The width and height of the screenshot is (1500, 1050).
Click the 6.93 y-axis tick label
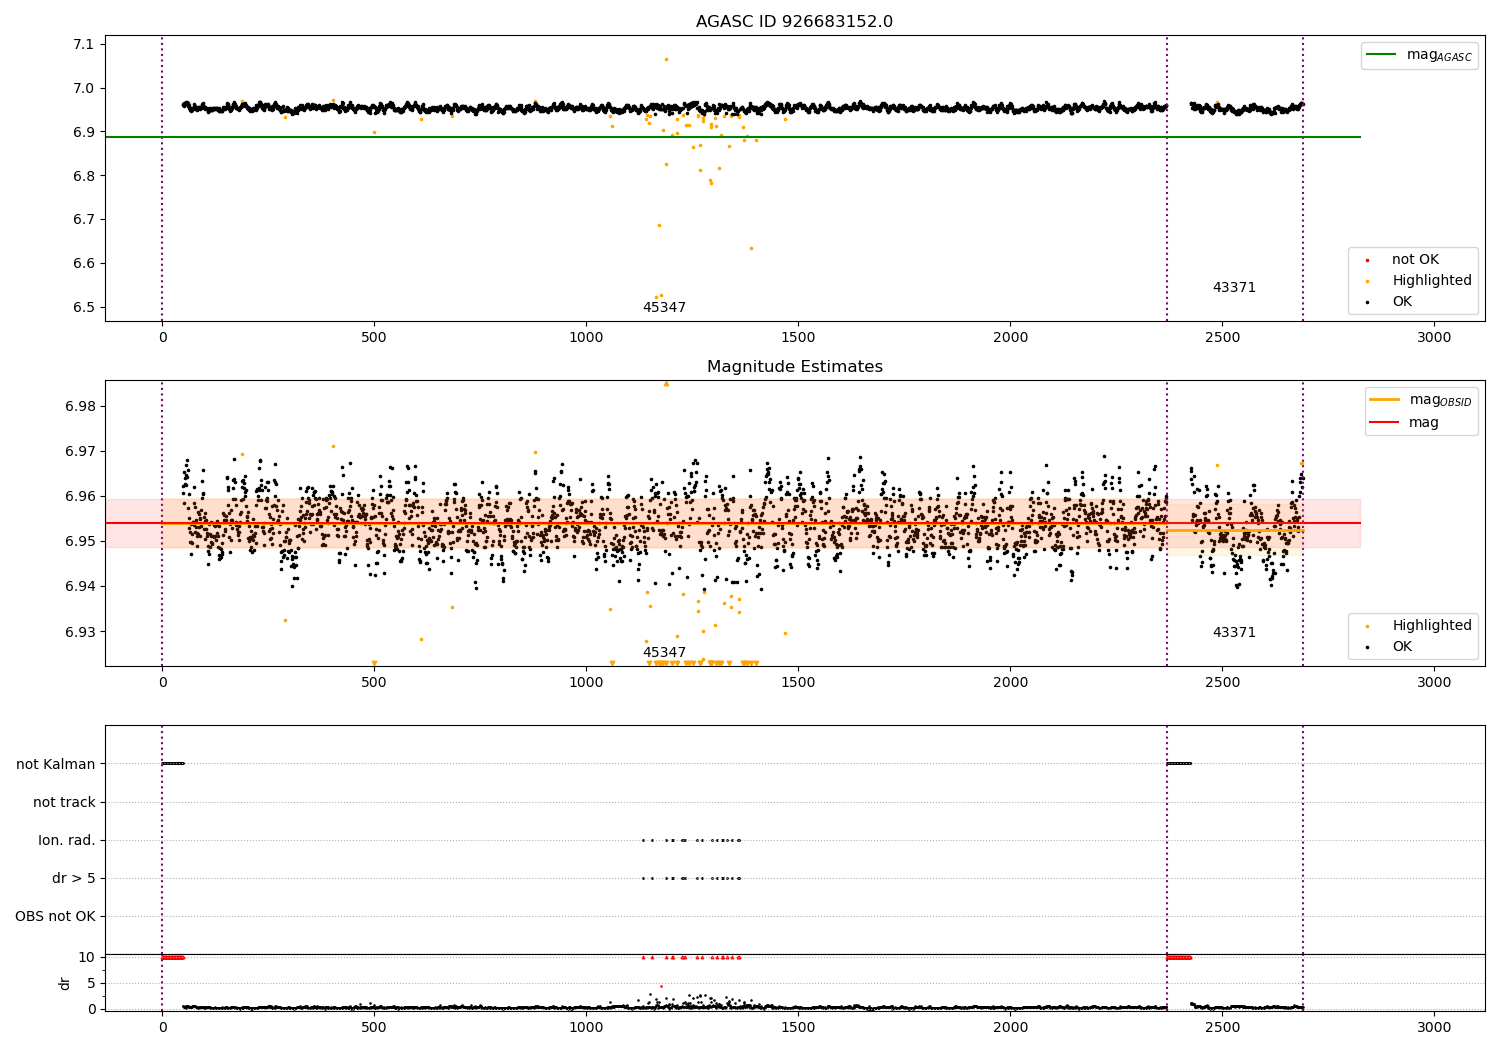tap(79, 632)
